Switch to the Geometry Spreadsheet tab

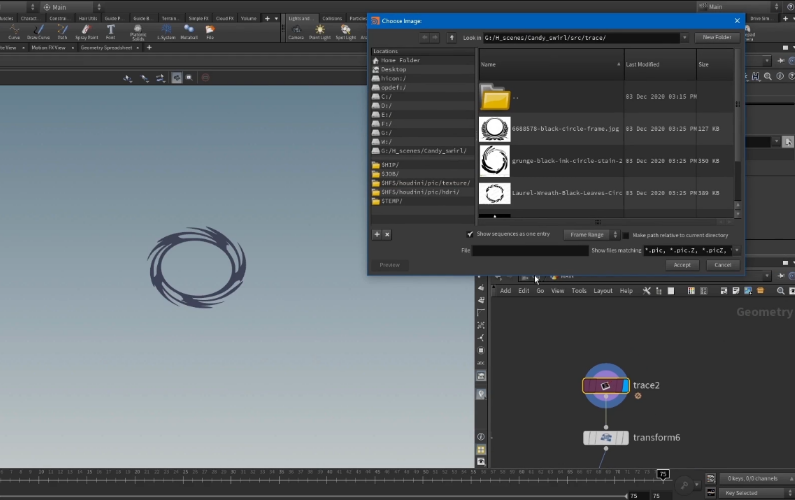(104, 47)
